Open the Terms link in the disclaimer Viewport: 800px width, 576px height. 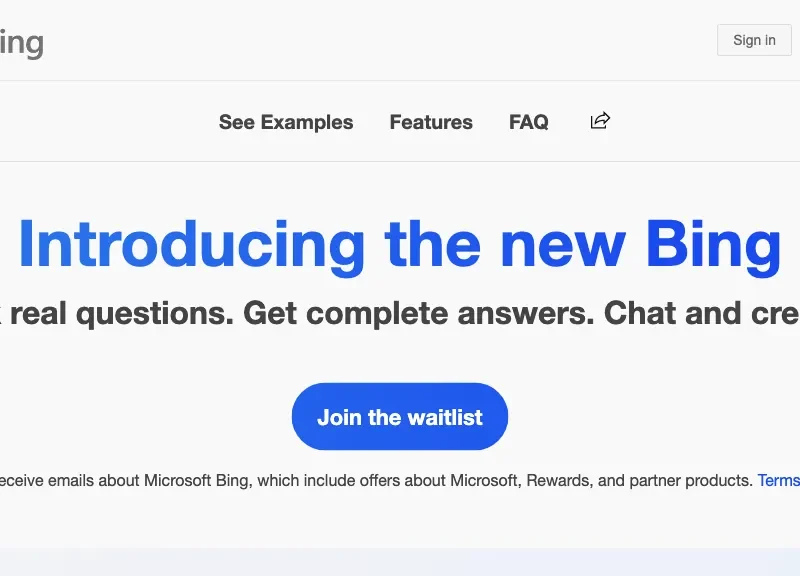pyautogui.click(x=779, y=480)
